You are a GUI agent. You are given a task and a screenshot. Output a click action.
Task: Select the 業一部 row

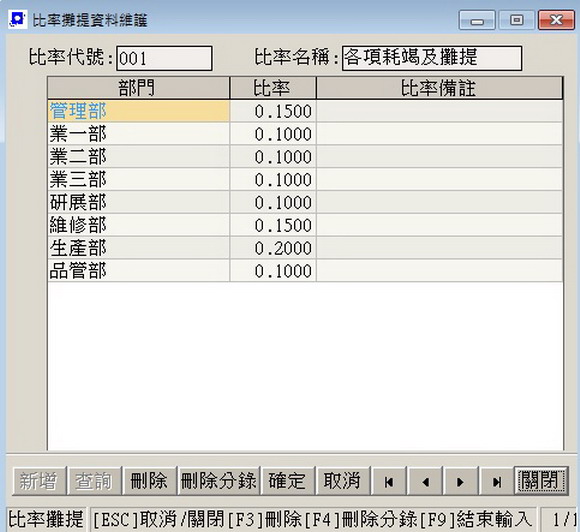(x=305, y=134)
